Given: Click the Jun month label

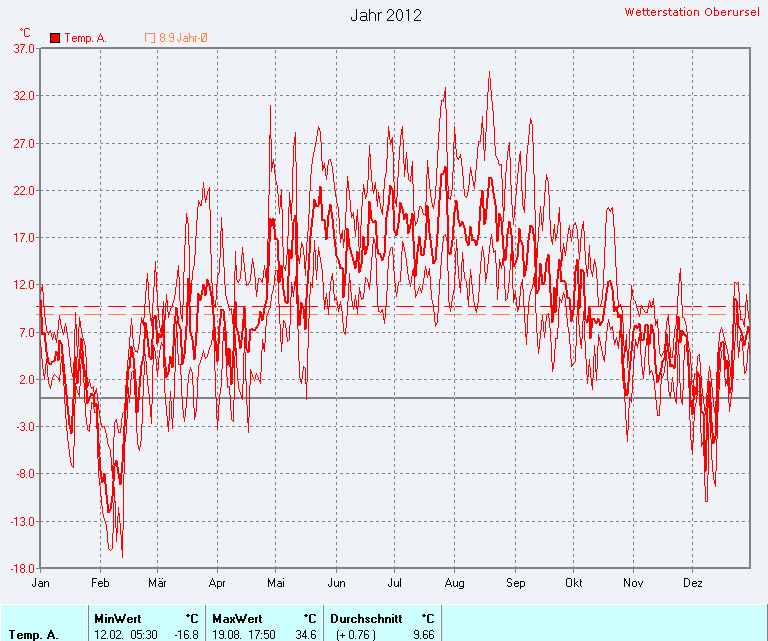Looking at the screenshot, I should pos(336,583).
